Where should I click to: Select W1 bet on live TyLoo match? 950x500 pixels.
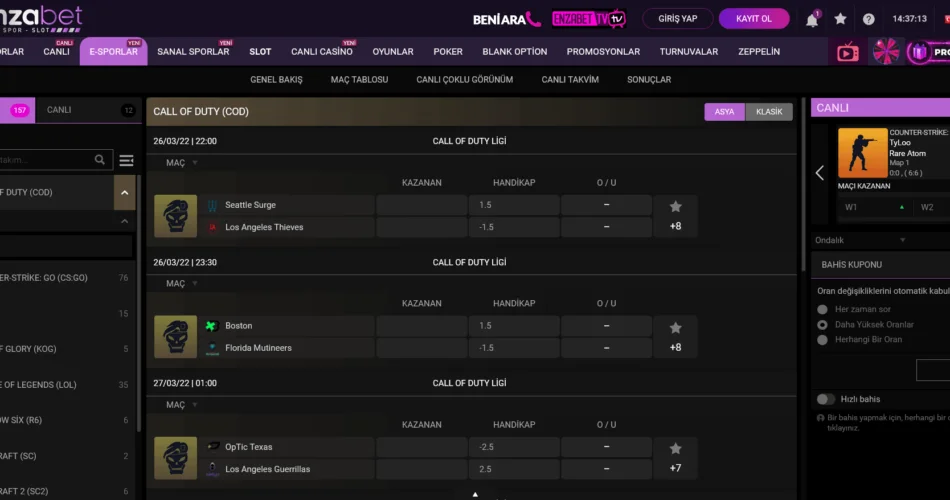[x=875, y=207]
